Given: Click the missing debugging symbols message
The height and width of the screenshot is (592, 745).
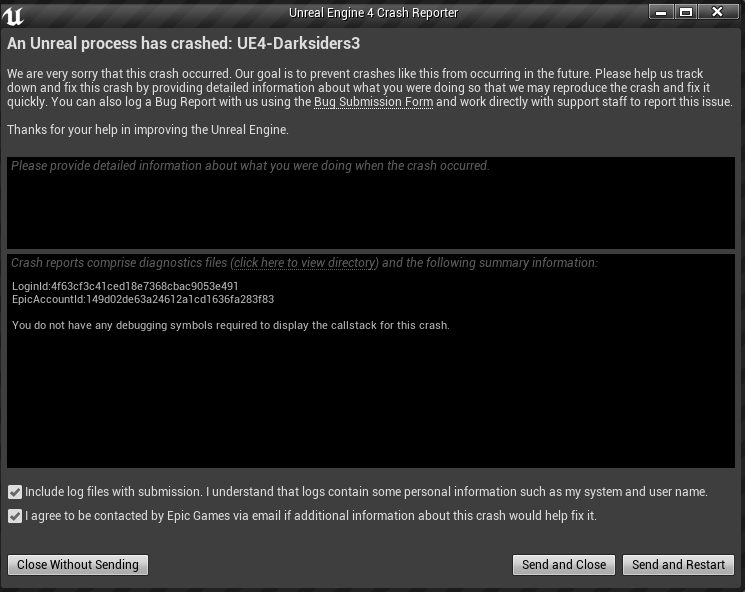Looking at the screenshot, I should tap(230, 325).
